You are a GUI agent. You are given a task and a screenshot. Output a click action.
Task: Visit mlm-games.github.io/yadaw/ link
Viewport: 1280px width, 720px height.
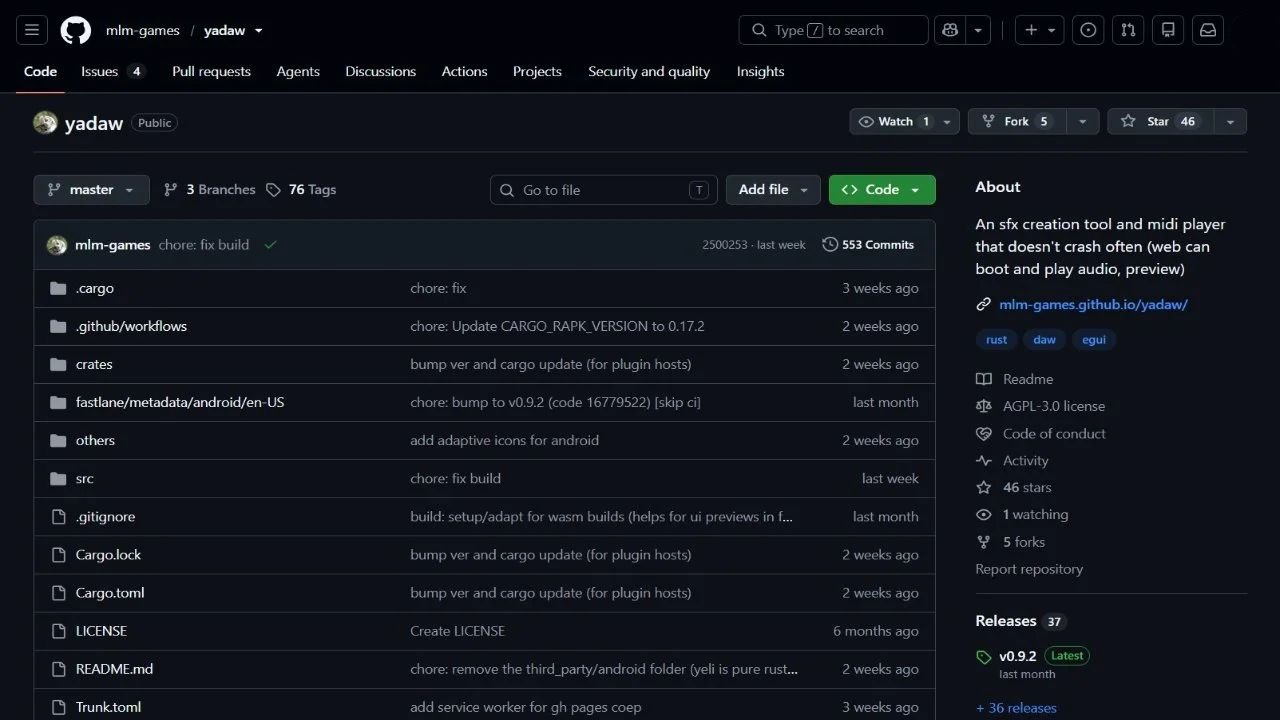click(x=1093, y=305)
